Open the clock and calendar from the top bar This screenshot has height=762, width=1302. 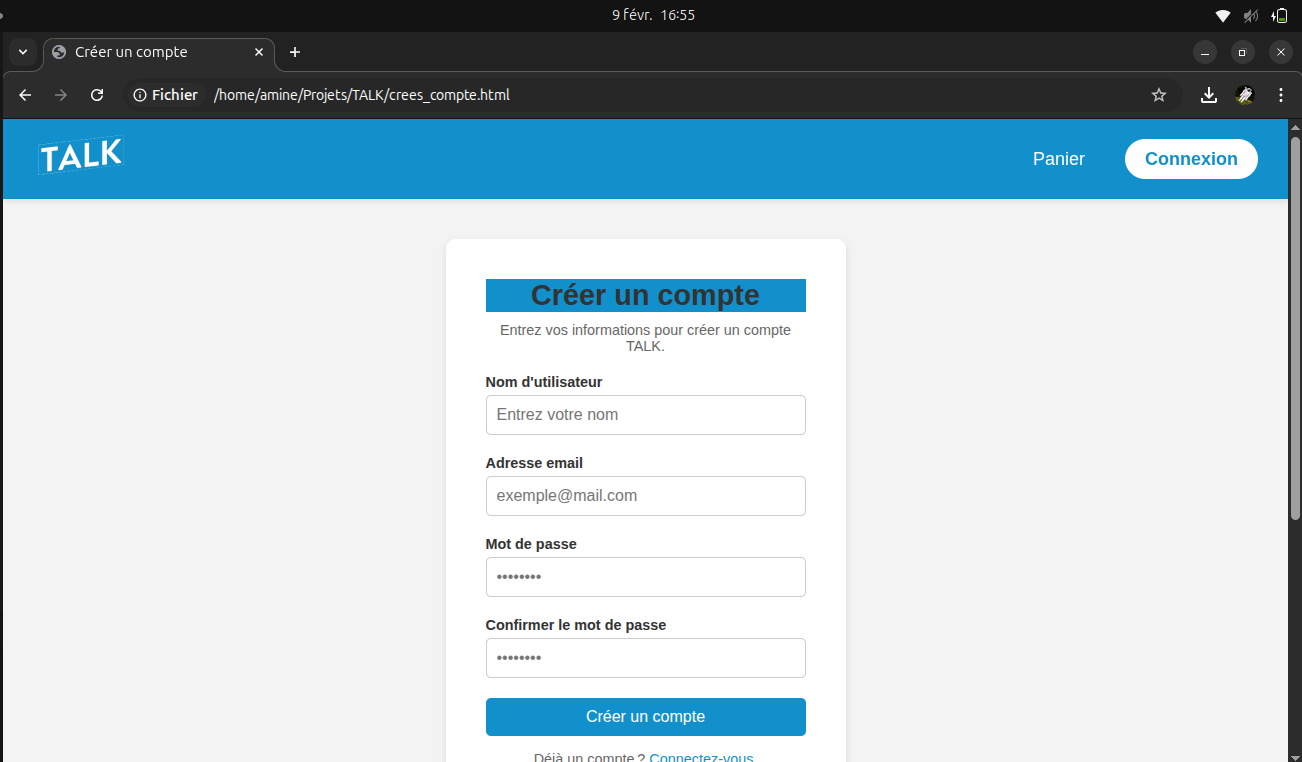652,15
